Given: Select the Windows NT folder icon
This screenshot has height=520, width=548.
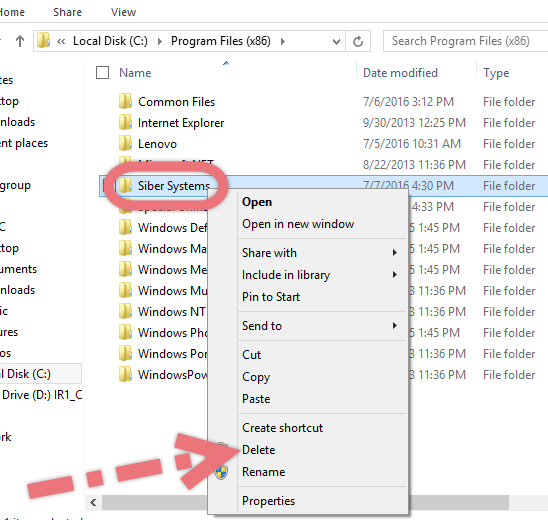Looking at the screenshot, I should (x=125, y=311).
